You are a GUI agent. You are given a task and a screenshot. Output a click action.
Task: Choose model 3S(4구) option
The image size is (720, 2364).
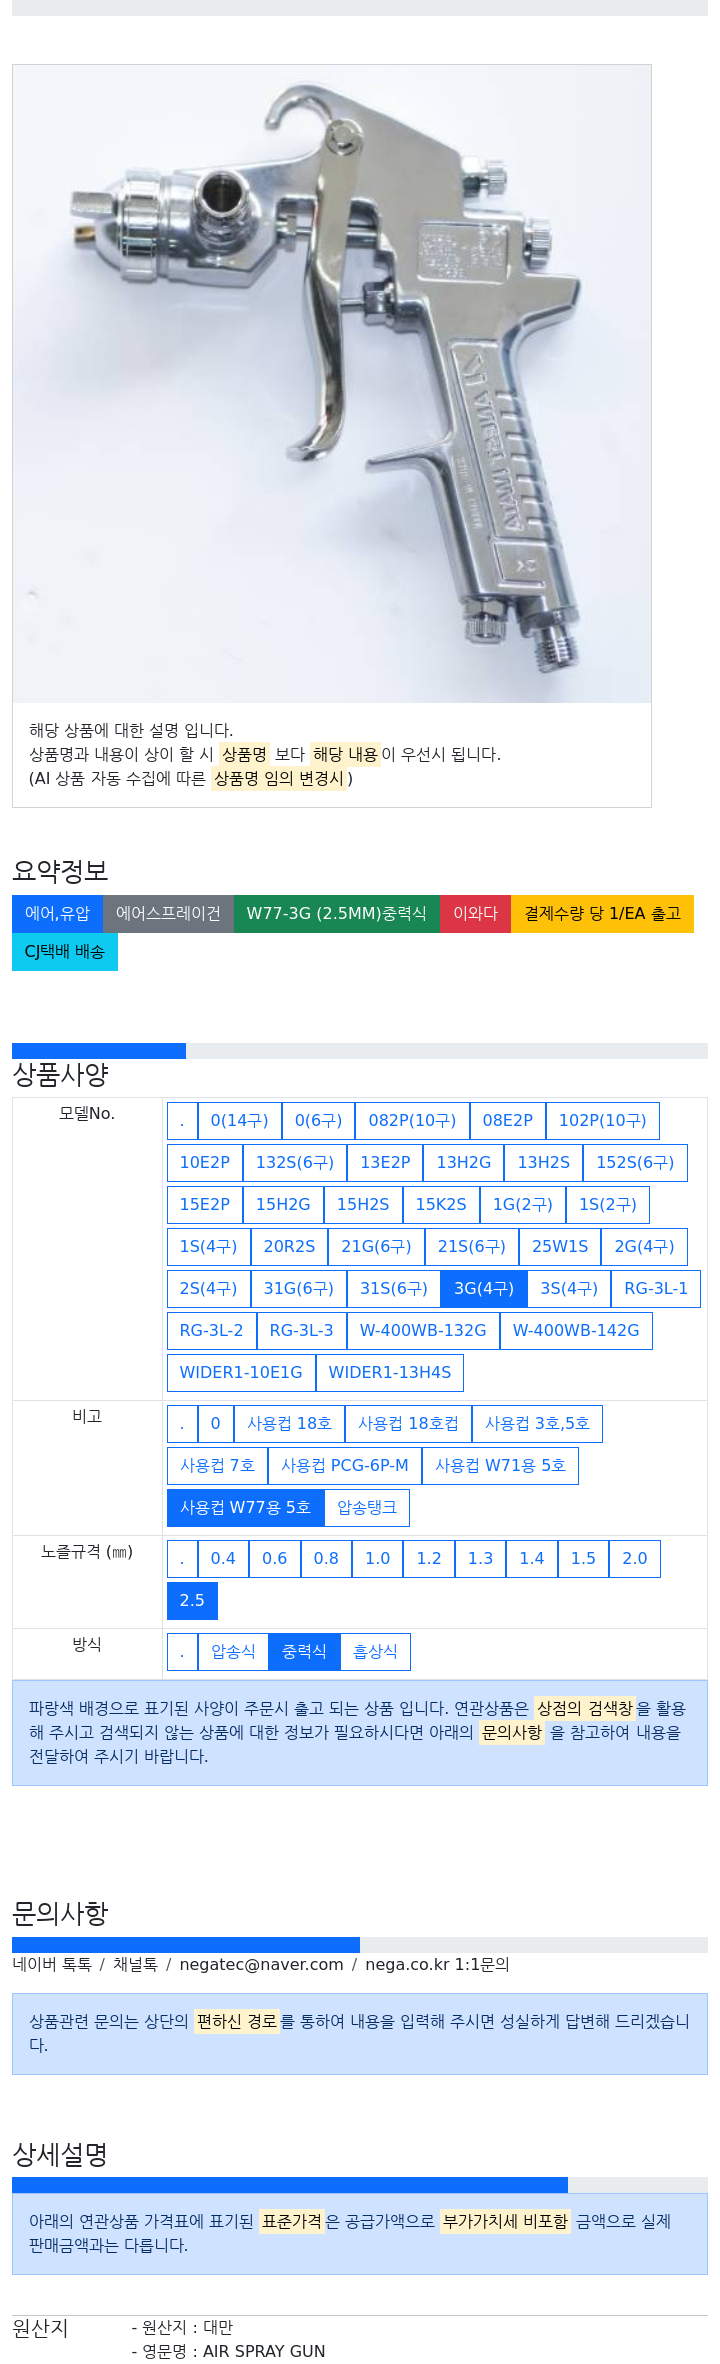coord(568,1289)
